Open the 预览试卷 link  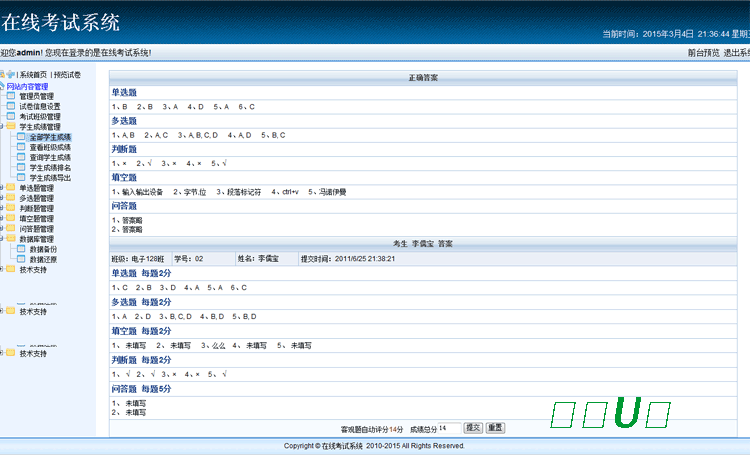click(x=67, y=75)
